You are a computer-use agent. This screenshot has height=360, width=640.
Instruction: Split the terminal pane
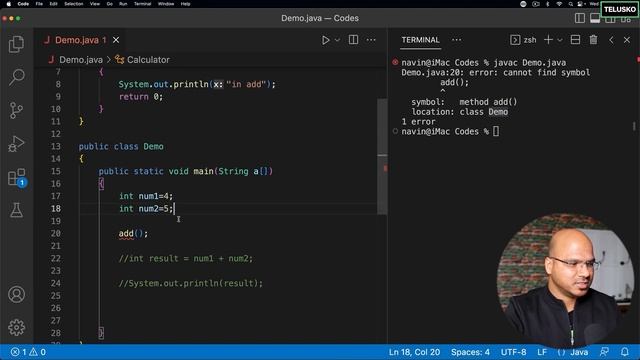pyautogui.click(x=575, y=40)
